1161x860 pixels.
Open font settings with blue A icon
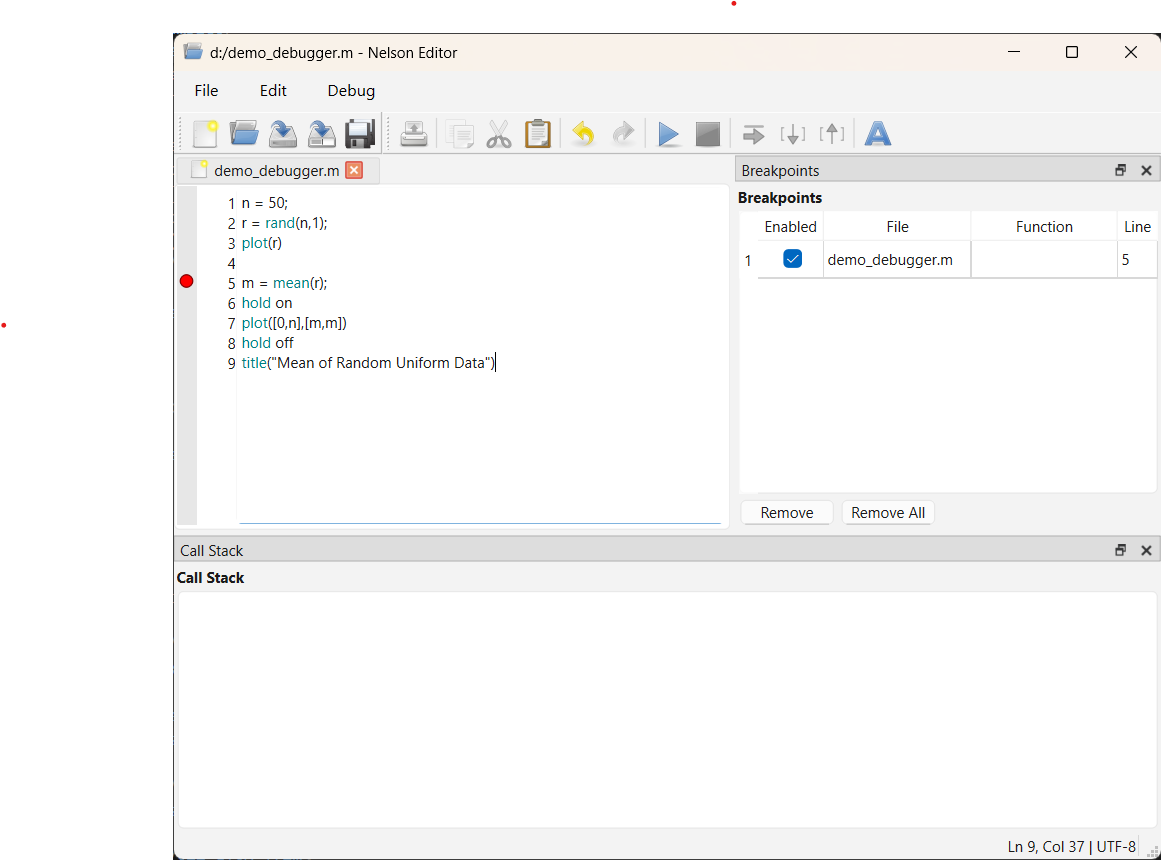pyautogui.click(x=878, y=134)
